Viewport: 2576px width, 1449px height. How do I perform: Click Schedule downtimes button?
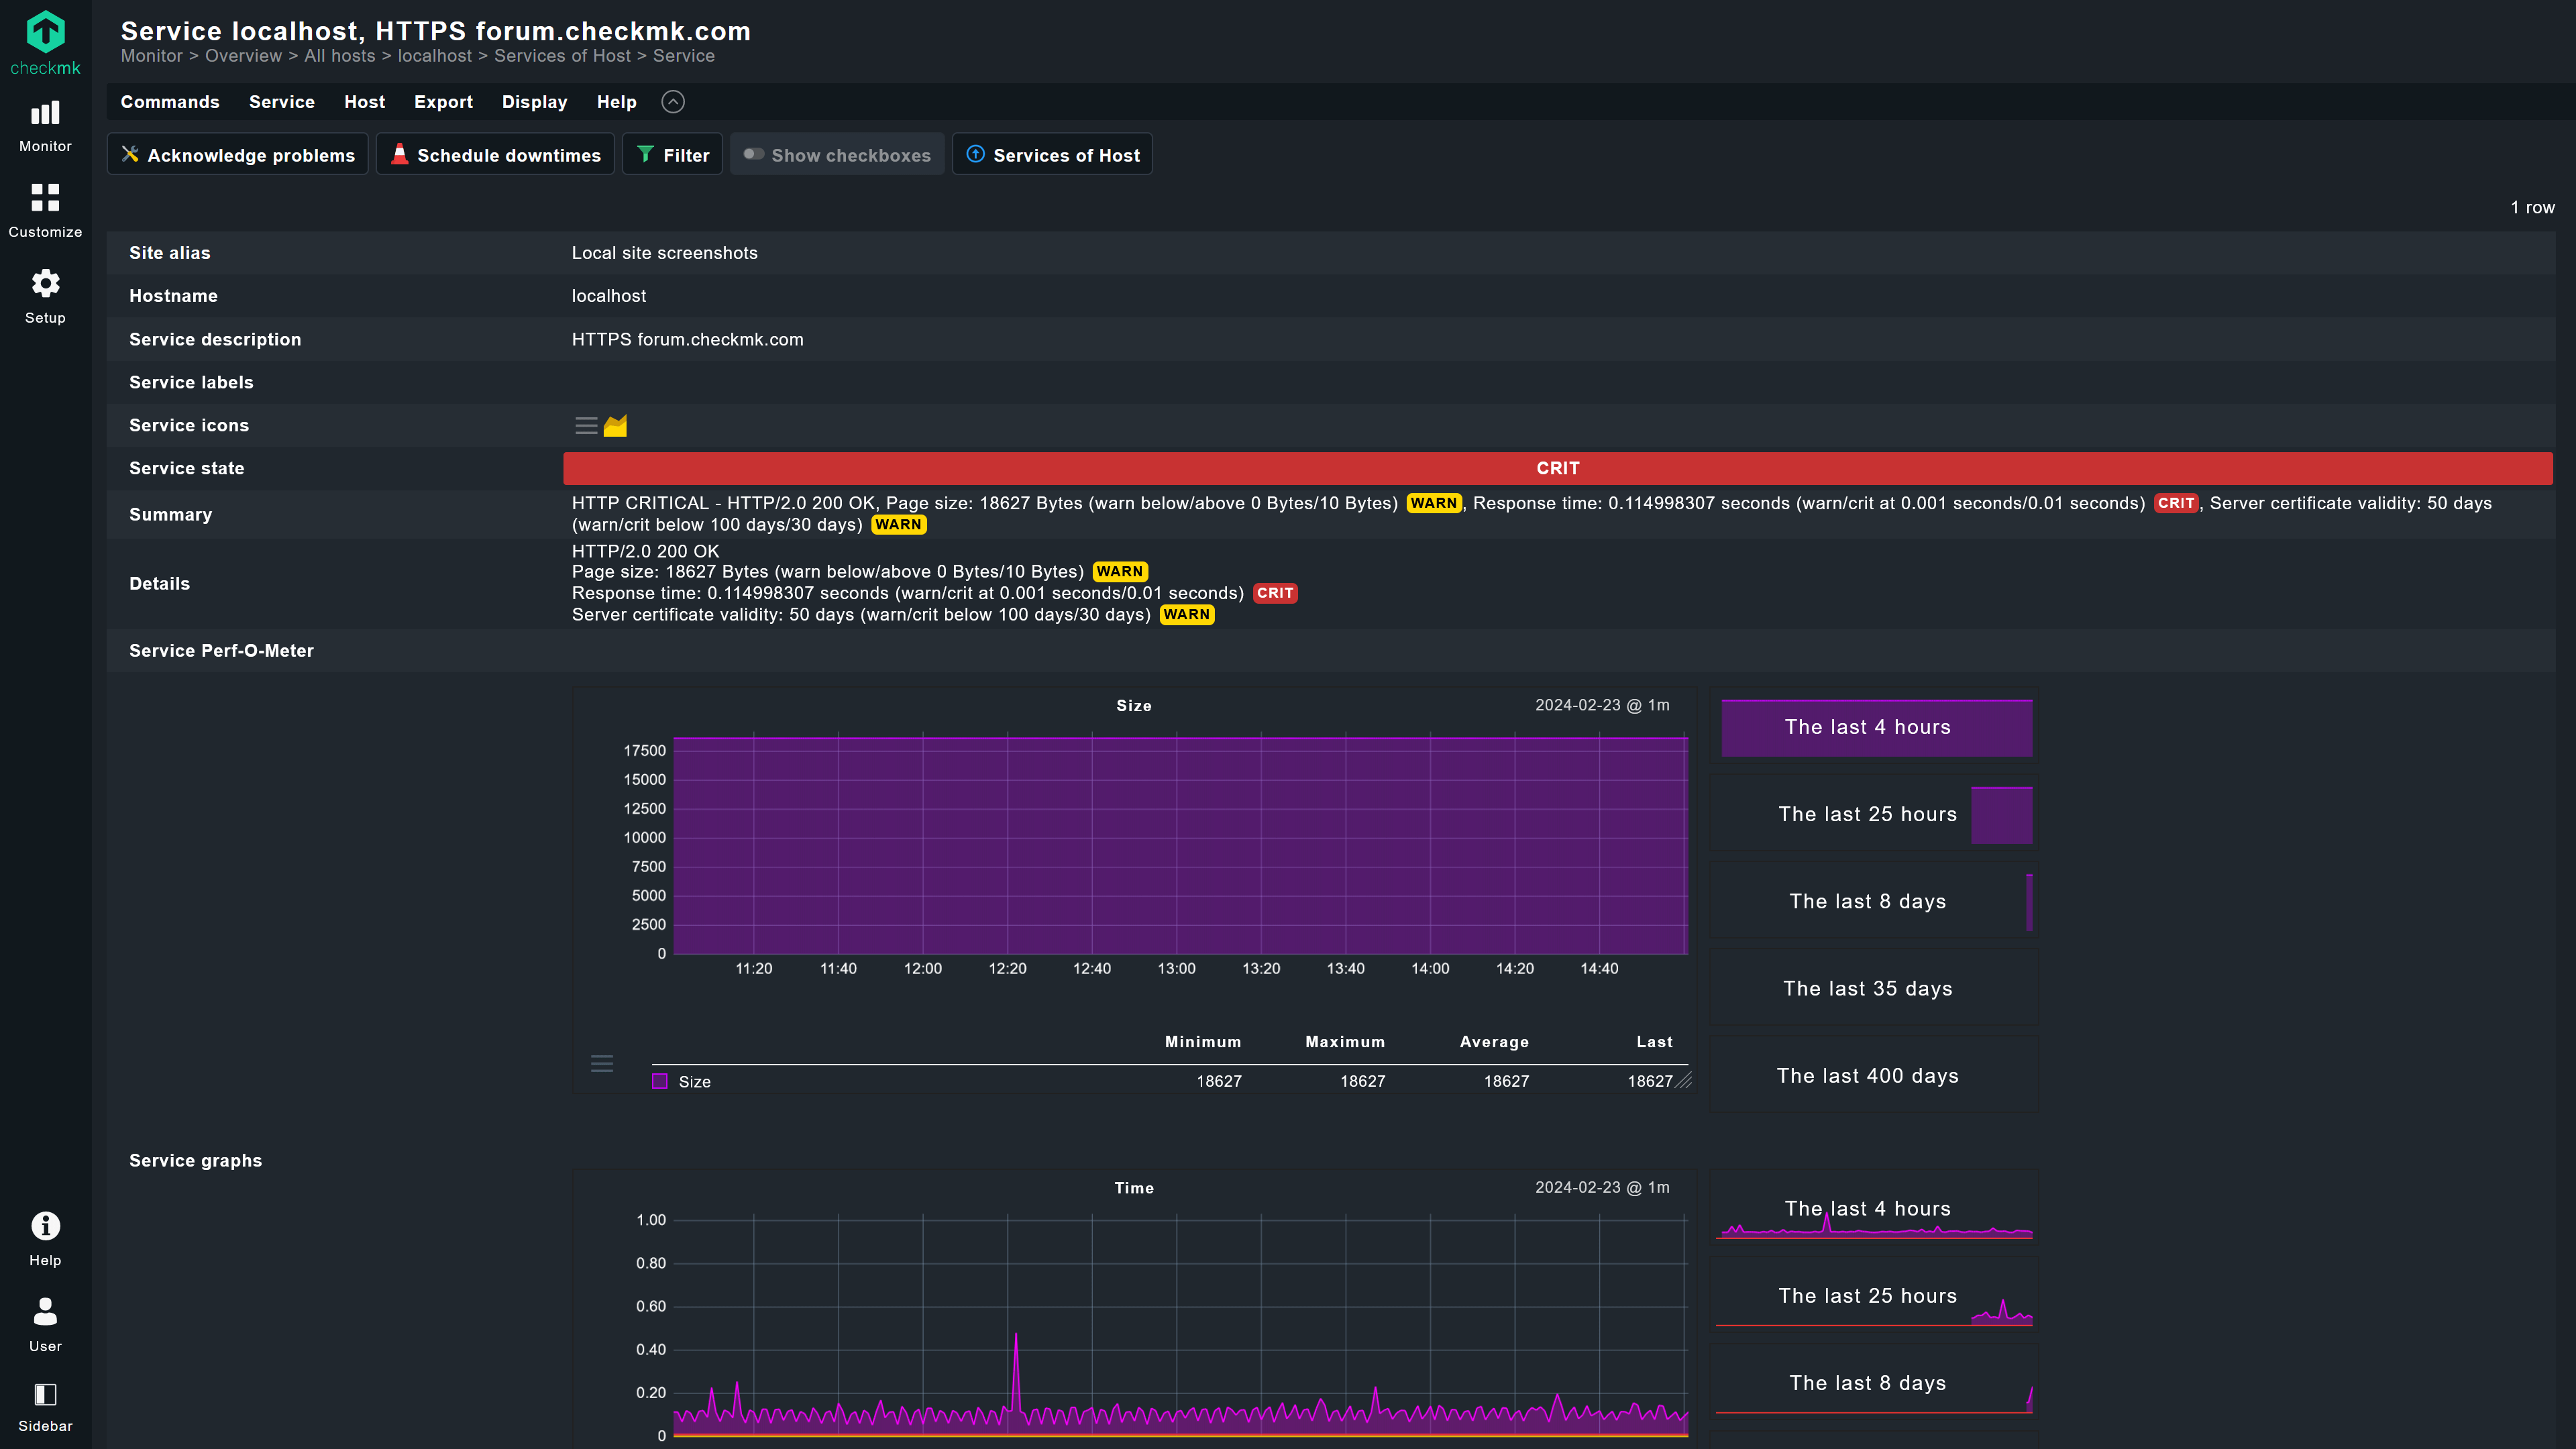(495, 155)
